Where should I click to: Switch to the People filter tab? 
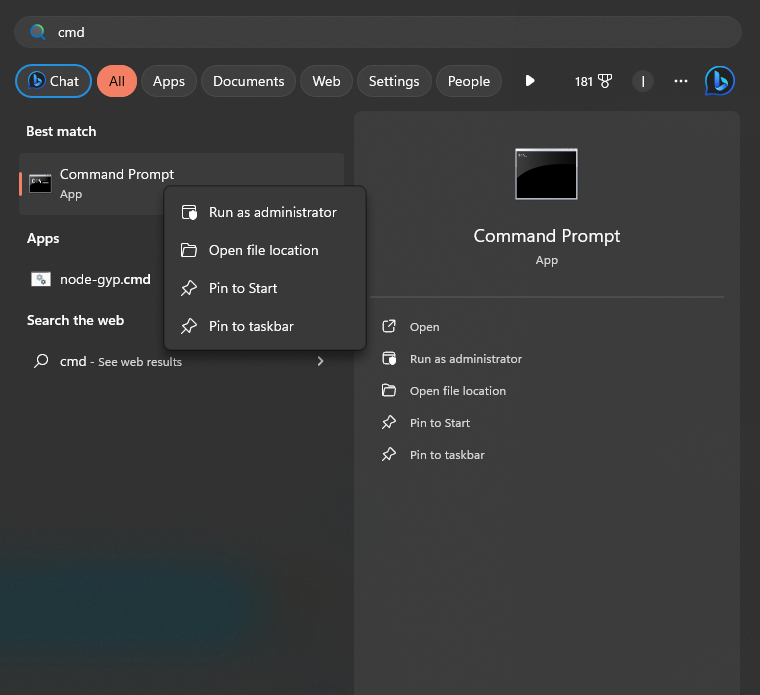click(x=469, y=81)
